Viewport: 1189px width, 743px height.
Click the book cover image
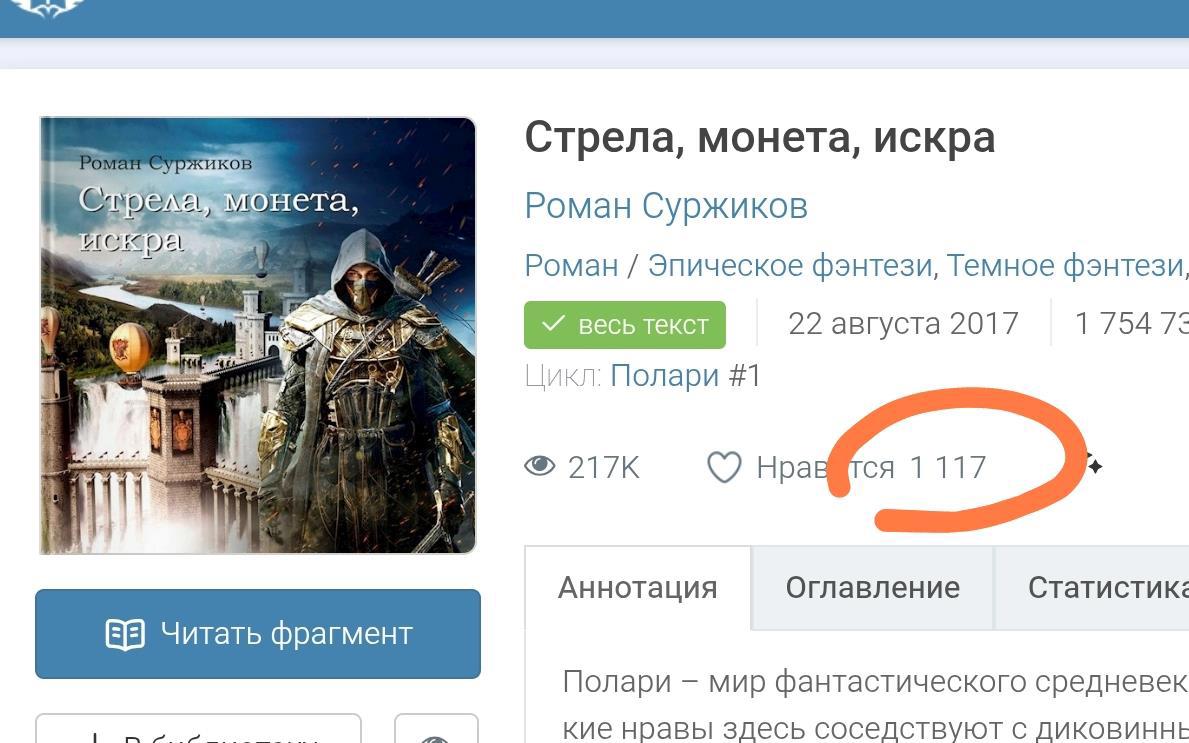(x=258, y=335)
